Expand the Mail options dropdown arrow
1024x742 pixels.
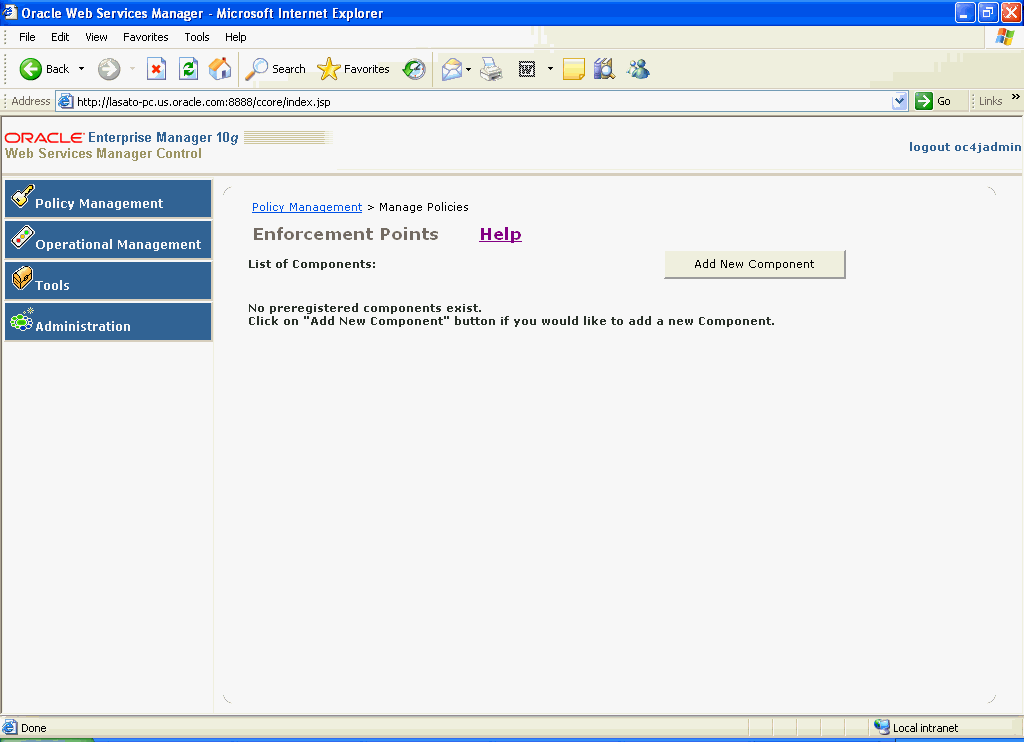pos(468,69)
